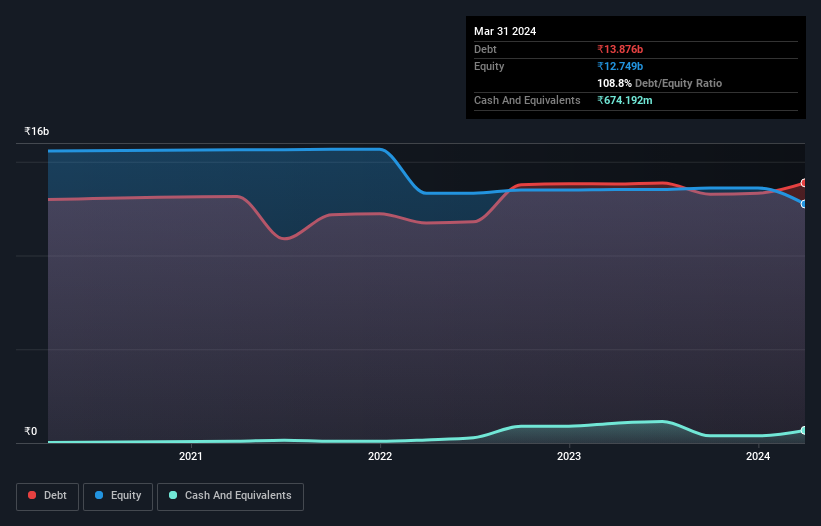Click the teal Cash endpoint marker

(x=804, y=430)
